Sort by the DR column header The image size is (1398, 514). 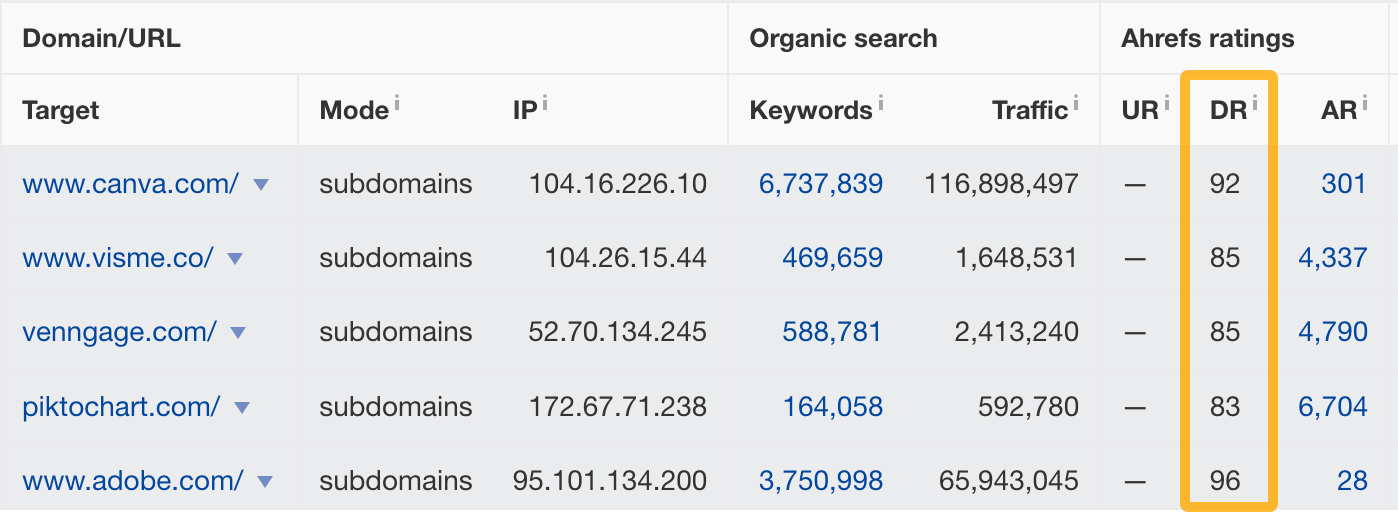click(1227, 110)
